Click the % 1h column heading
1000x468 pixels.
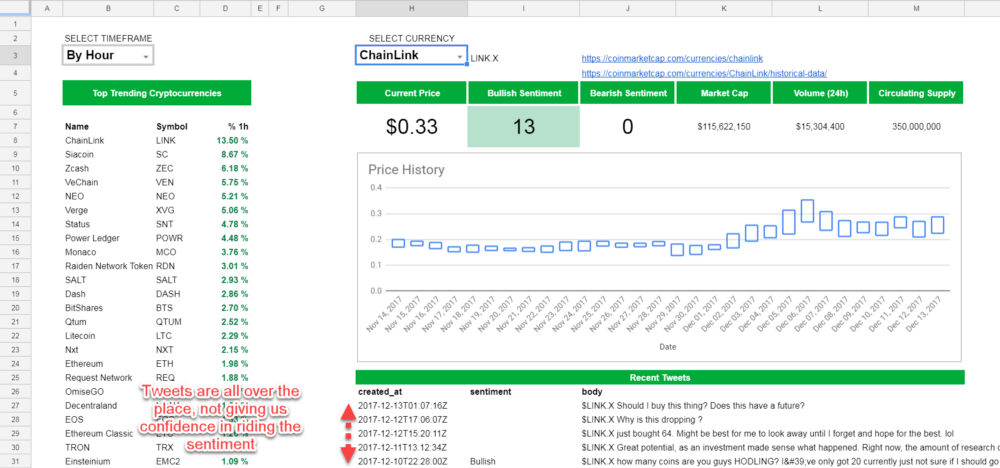point(238,126)
